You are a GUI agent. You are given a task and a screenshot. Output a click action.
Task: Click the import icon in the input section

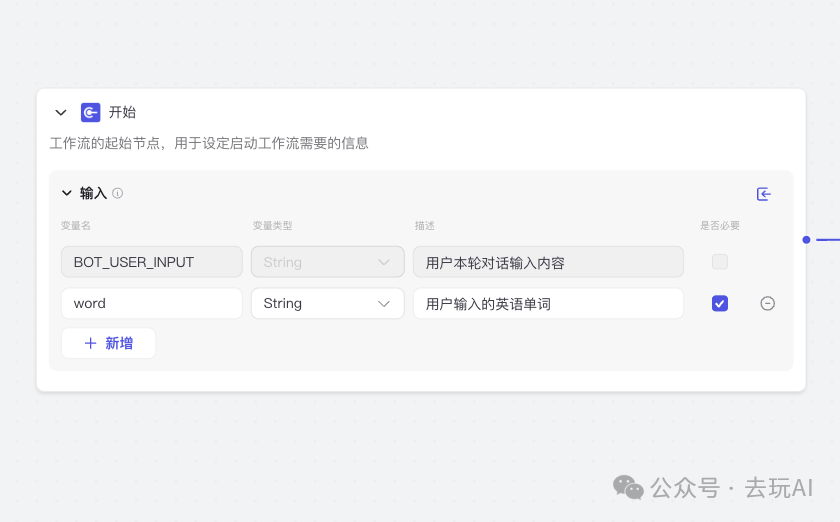pos(764,194)
